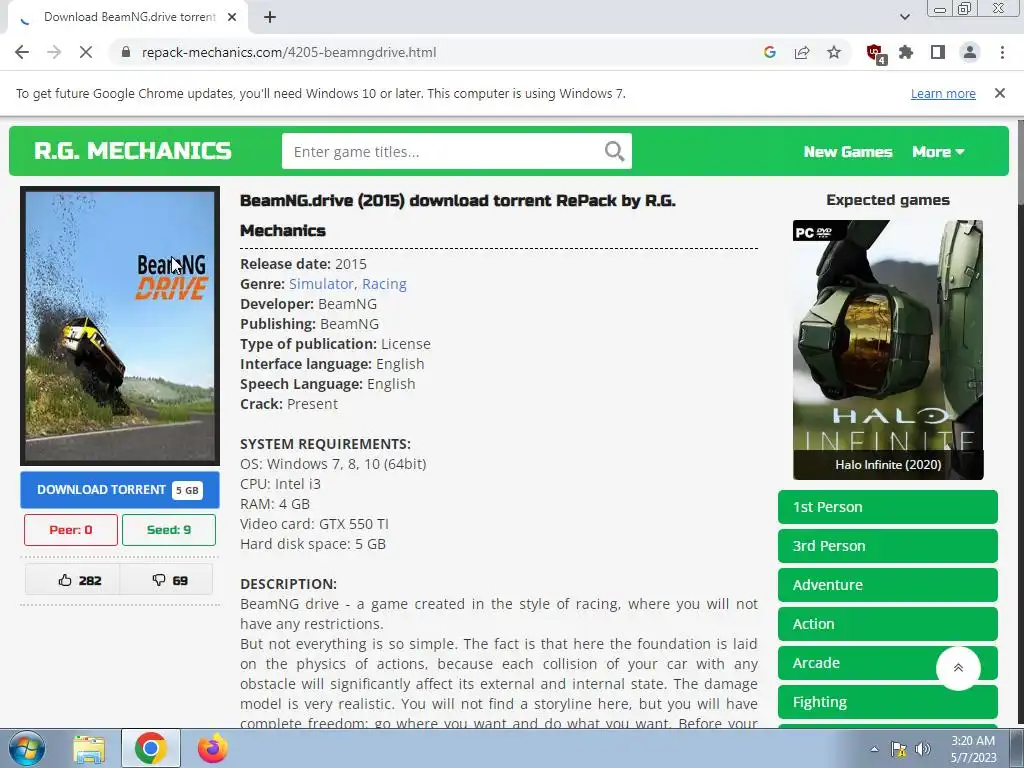Click the R.G. MECHANICS site logo

coord(133,151)
